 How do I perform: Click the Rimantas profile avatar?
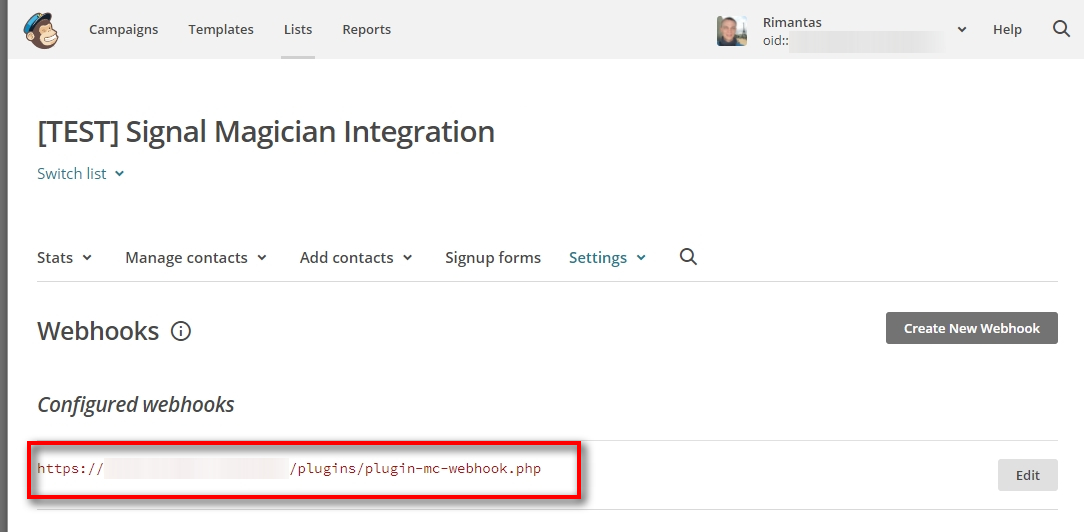[732, 30]
